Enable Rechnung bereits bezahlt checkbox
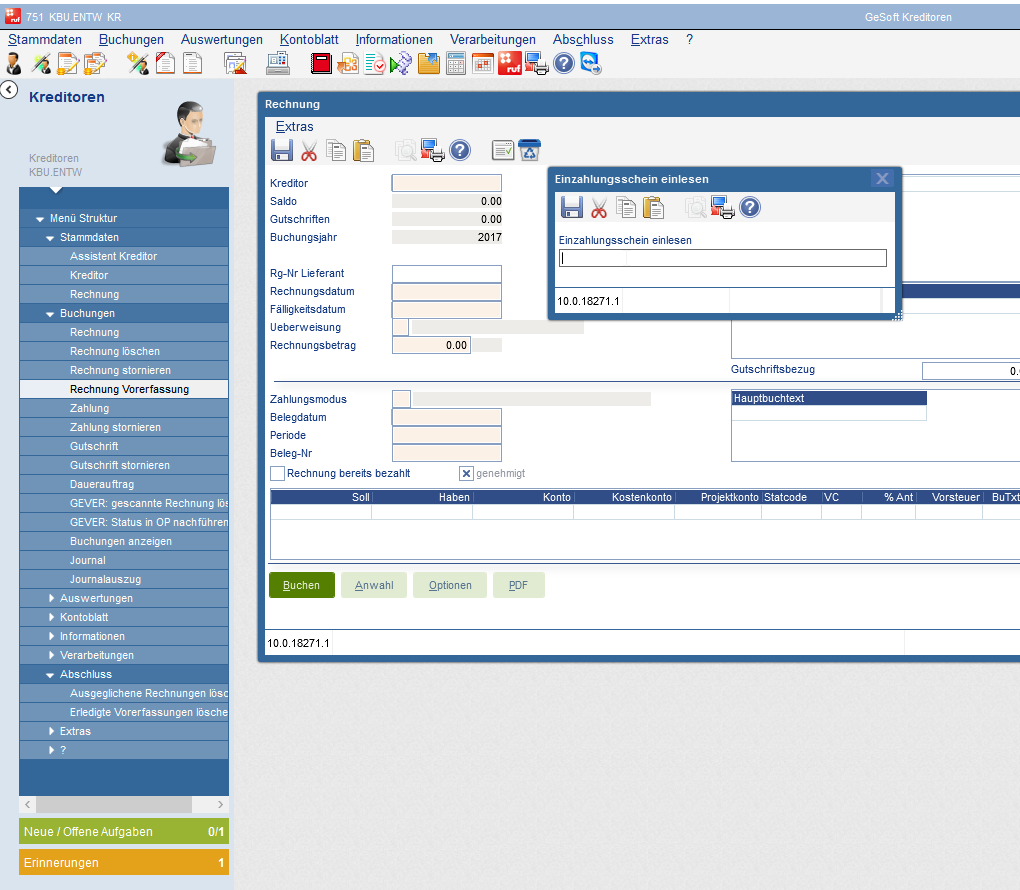Viewport: 1020px width, 890px height. [x=277, y=474]
